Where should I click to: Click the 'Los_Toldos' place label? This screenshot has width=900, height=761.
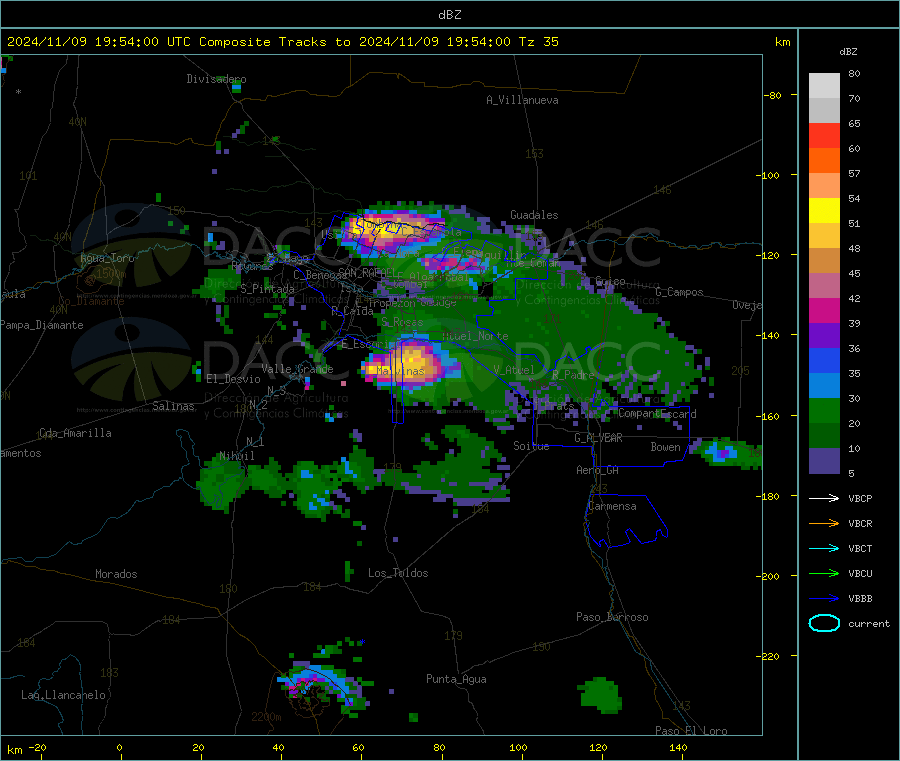[398, 573]
